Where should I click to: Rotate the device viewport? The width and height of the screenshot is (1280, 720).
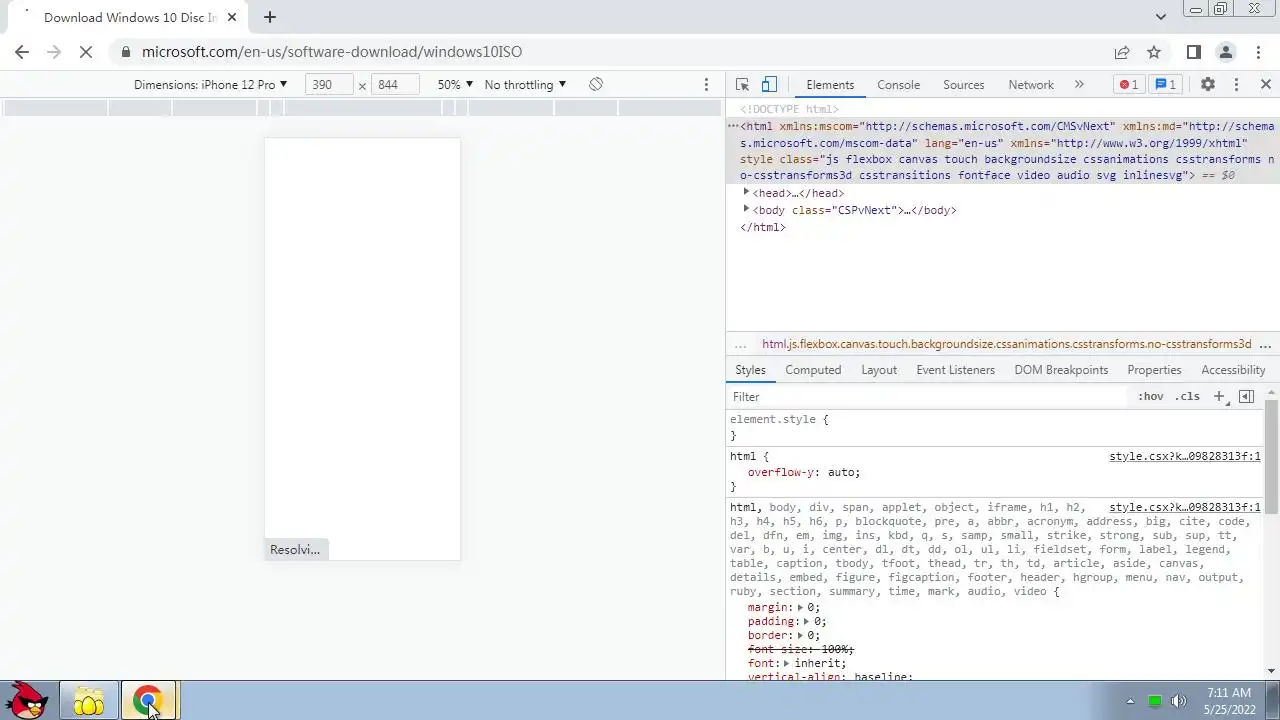(596, 84)
